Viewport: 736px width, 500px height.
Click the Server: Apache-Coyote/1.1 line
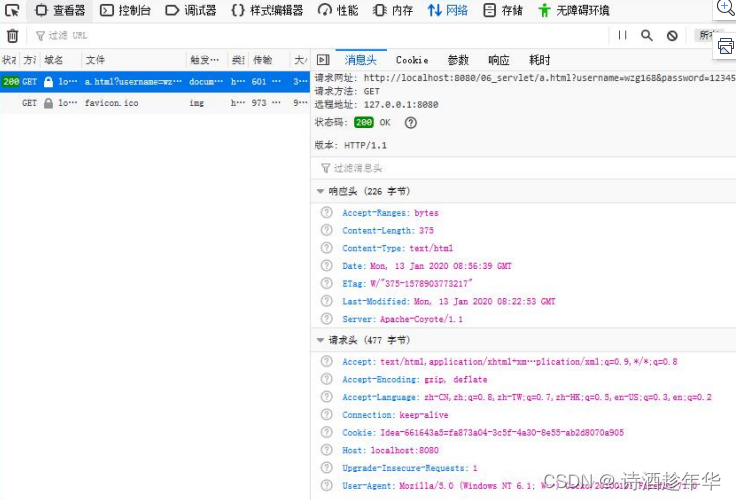pos(402,319)
